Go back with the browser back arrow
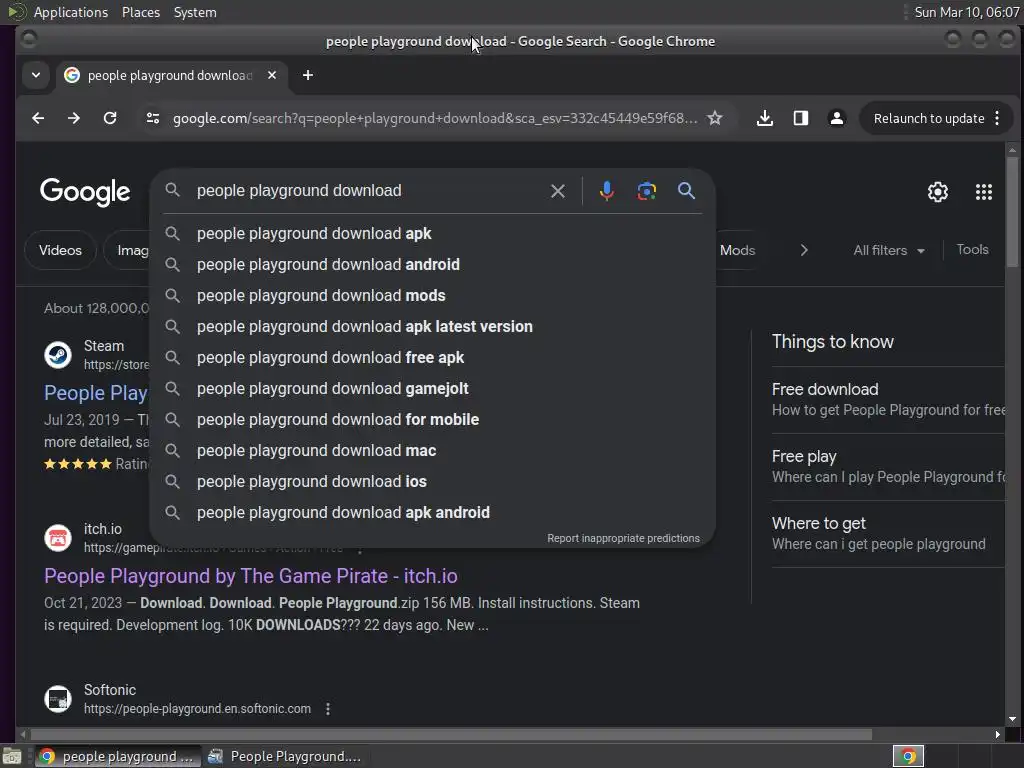 coord(38,118)
